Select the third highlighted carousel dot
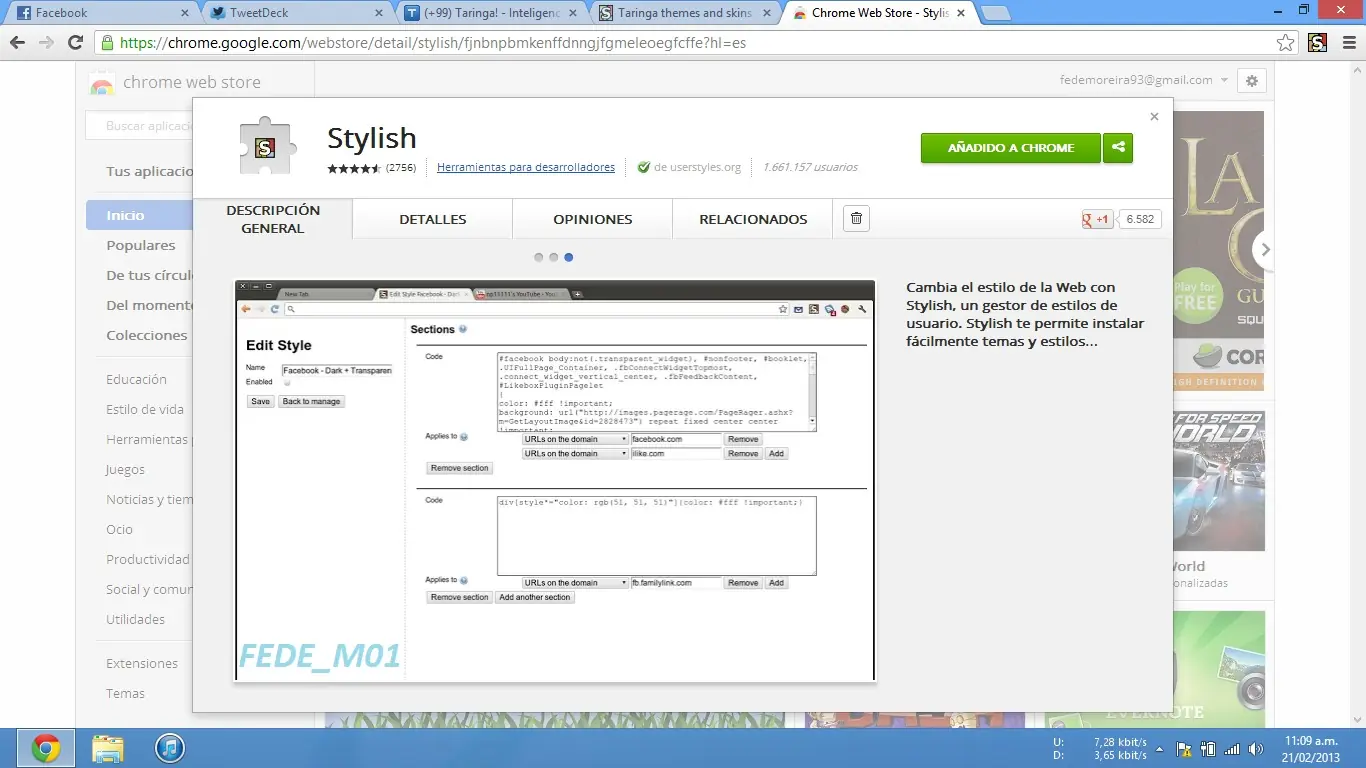This screenshot has height=768, width=1366. [569, 257]
